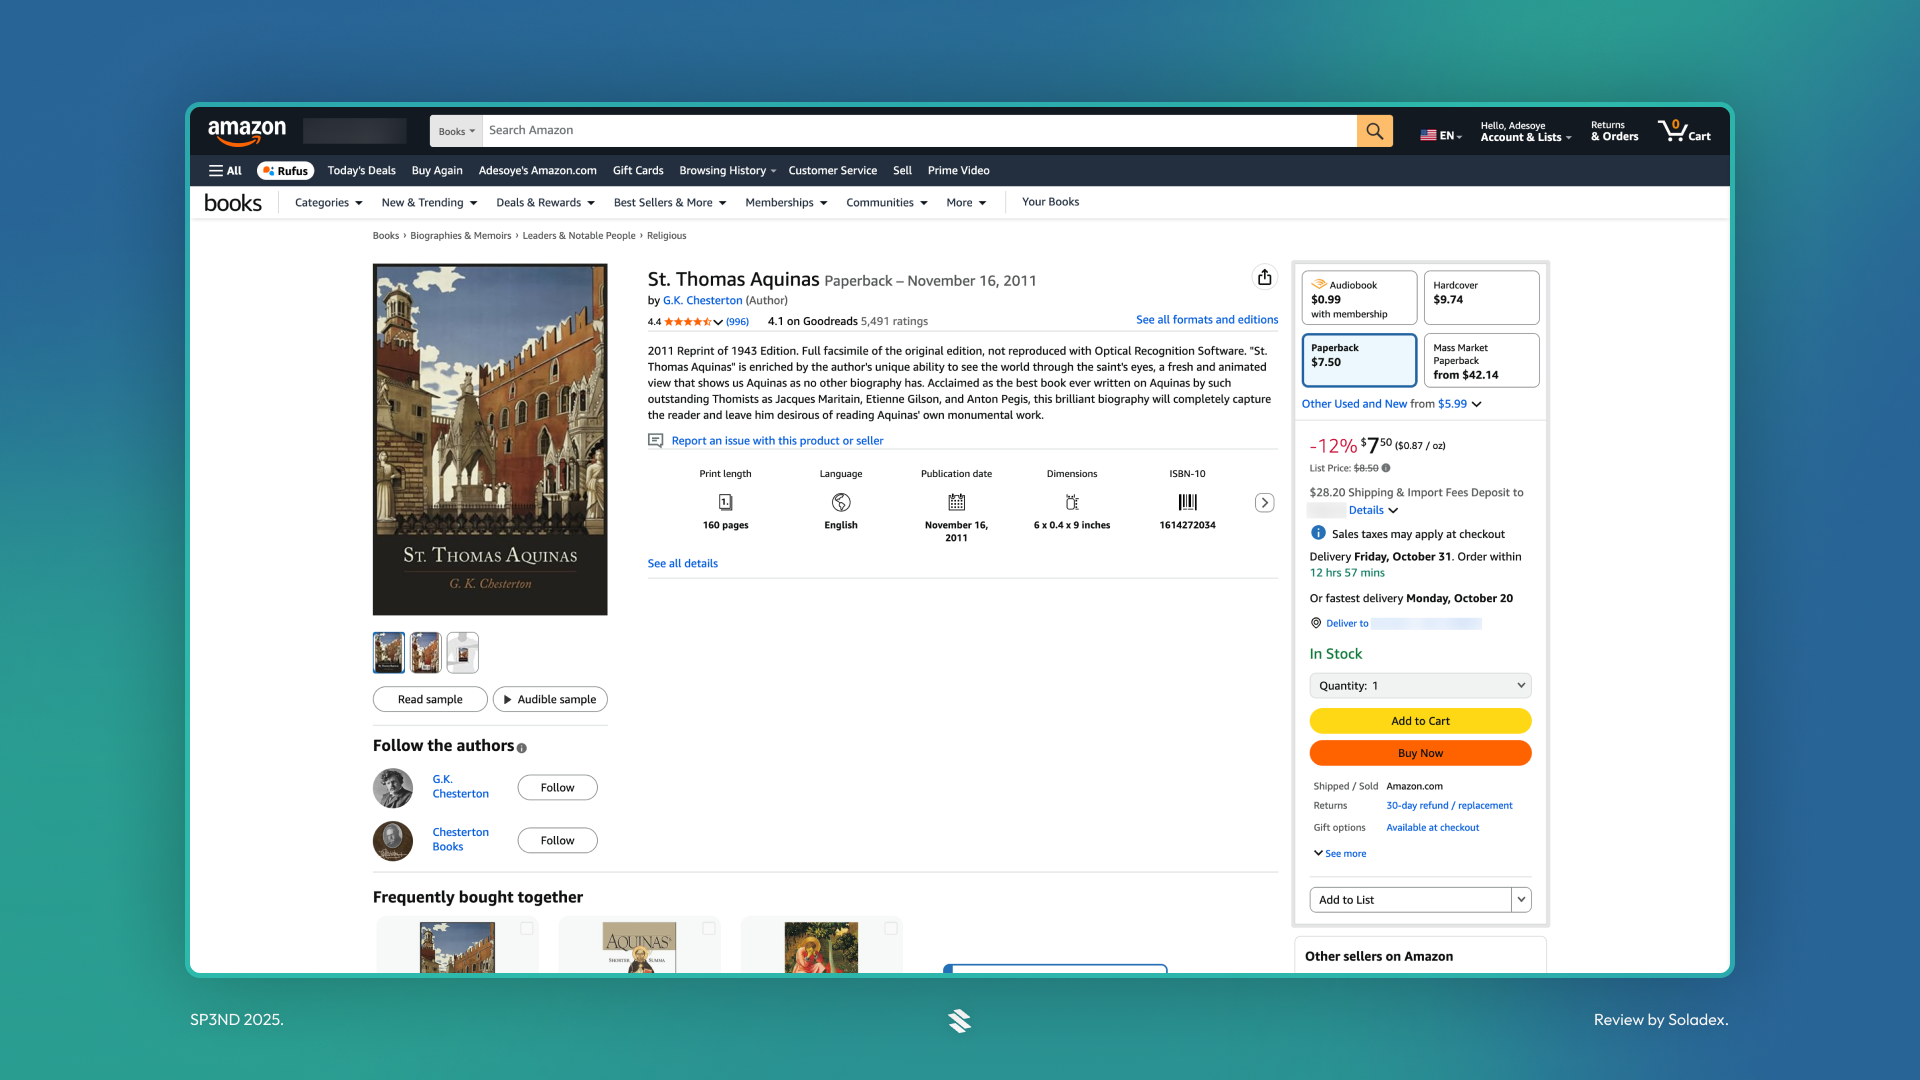Open the All hamburger menu
This screenshot has width=1920, height=1080.
tap(225, 171)
